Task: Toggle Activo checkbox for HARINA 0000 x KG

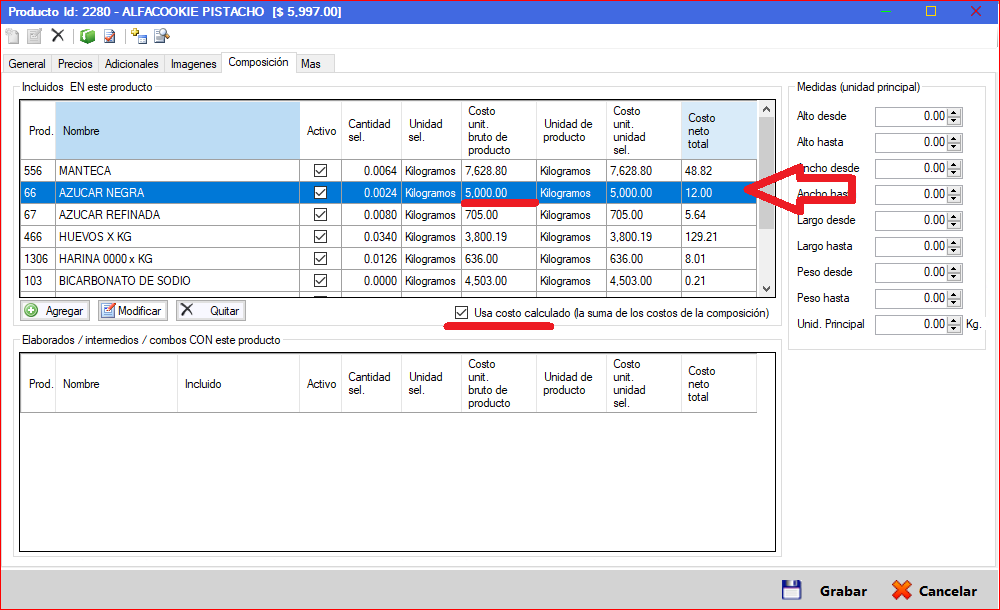Action: 321,259
